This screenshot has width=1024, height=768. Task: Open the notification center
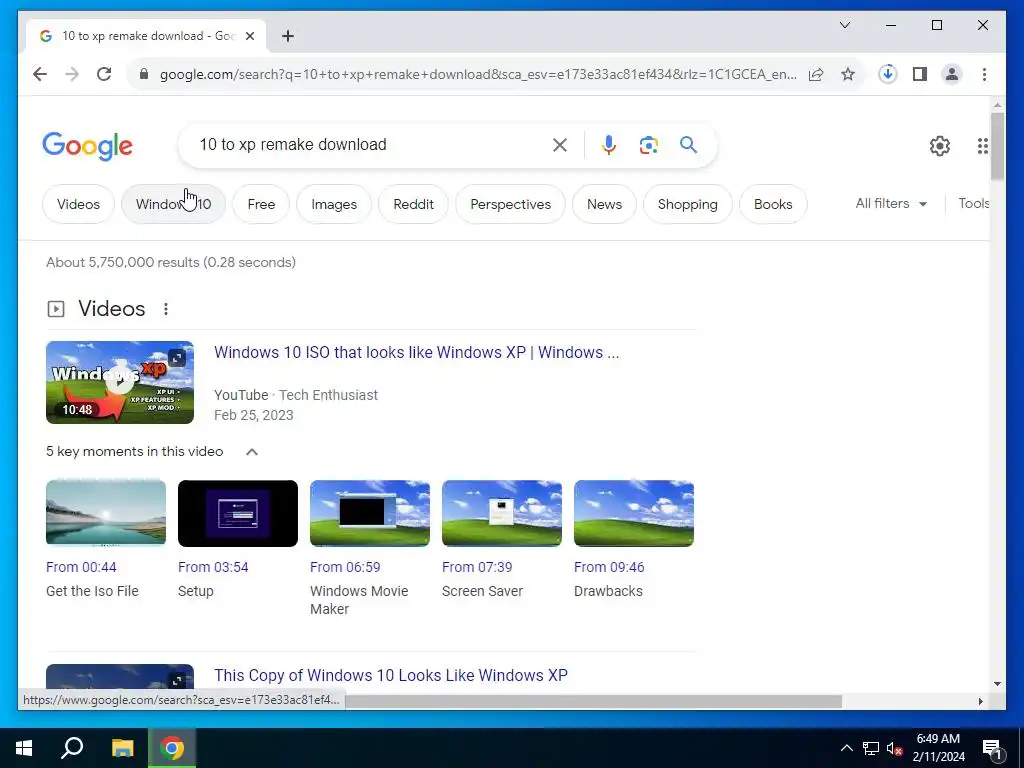tap(992, 748)
